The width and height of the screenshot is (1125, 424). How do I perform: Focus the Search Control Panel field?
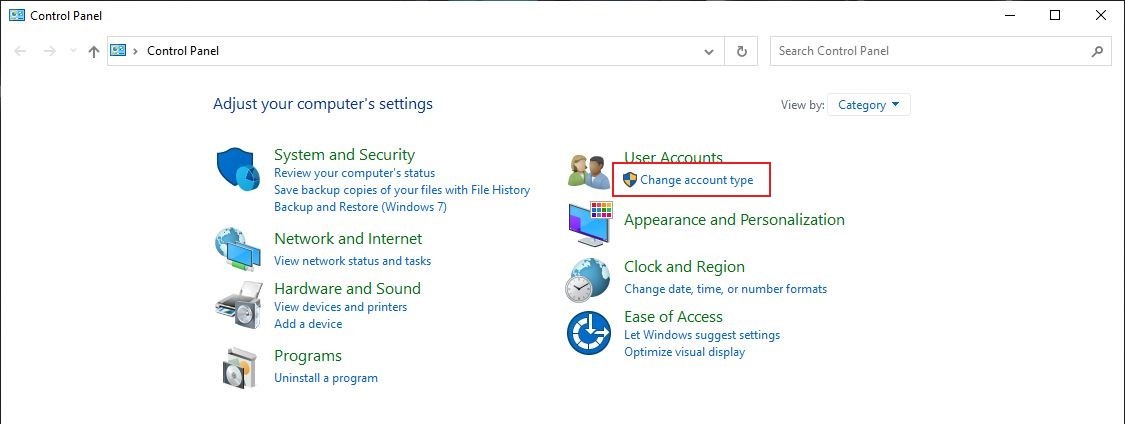tap(941, 51)
